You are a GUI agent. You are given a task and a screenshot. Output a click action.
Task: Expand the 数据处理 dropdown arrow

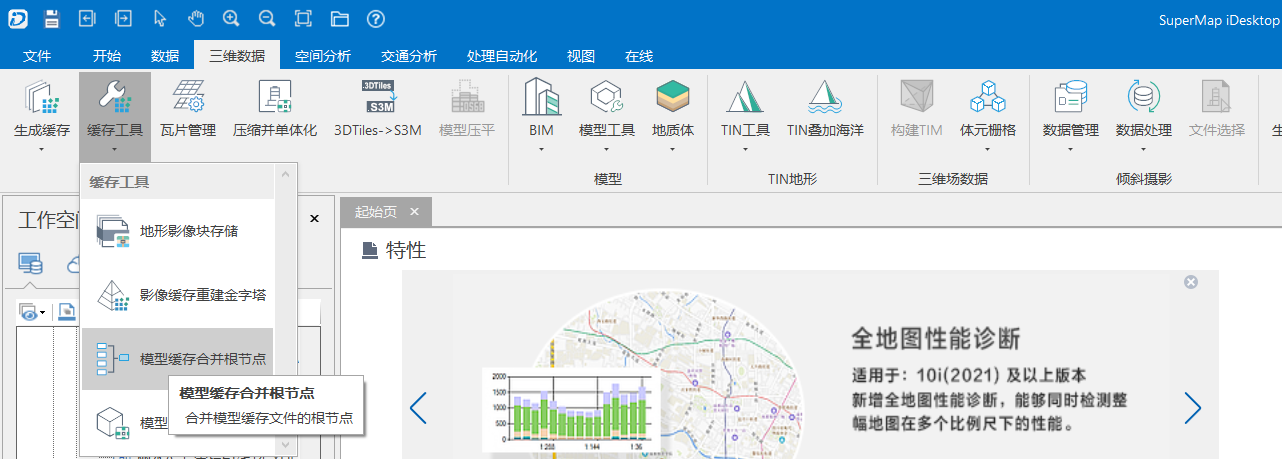[1144, 150]
